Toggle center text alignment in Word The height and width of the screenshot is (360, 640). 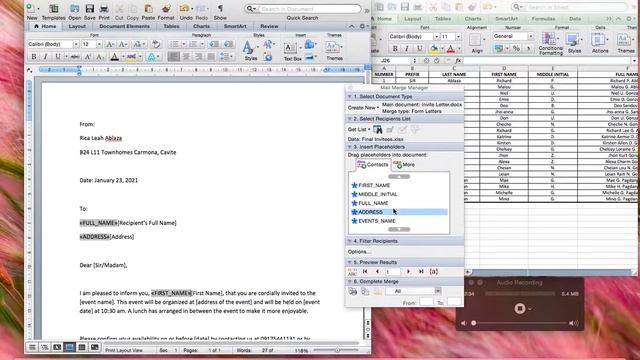tap(186, 57)
